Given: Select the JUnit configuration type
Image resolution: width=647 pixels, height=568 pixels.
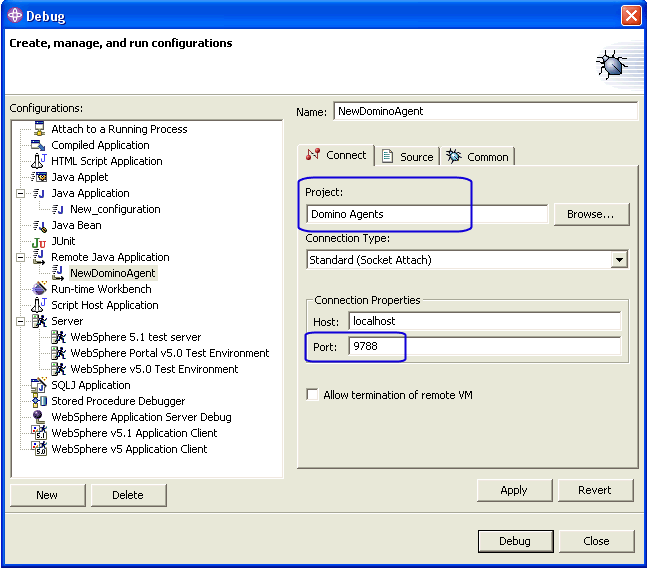Looking at the screenshot, I should coord(63,241).
